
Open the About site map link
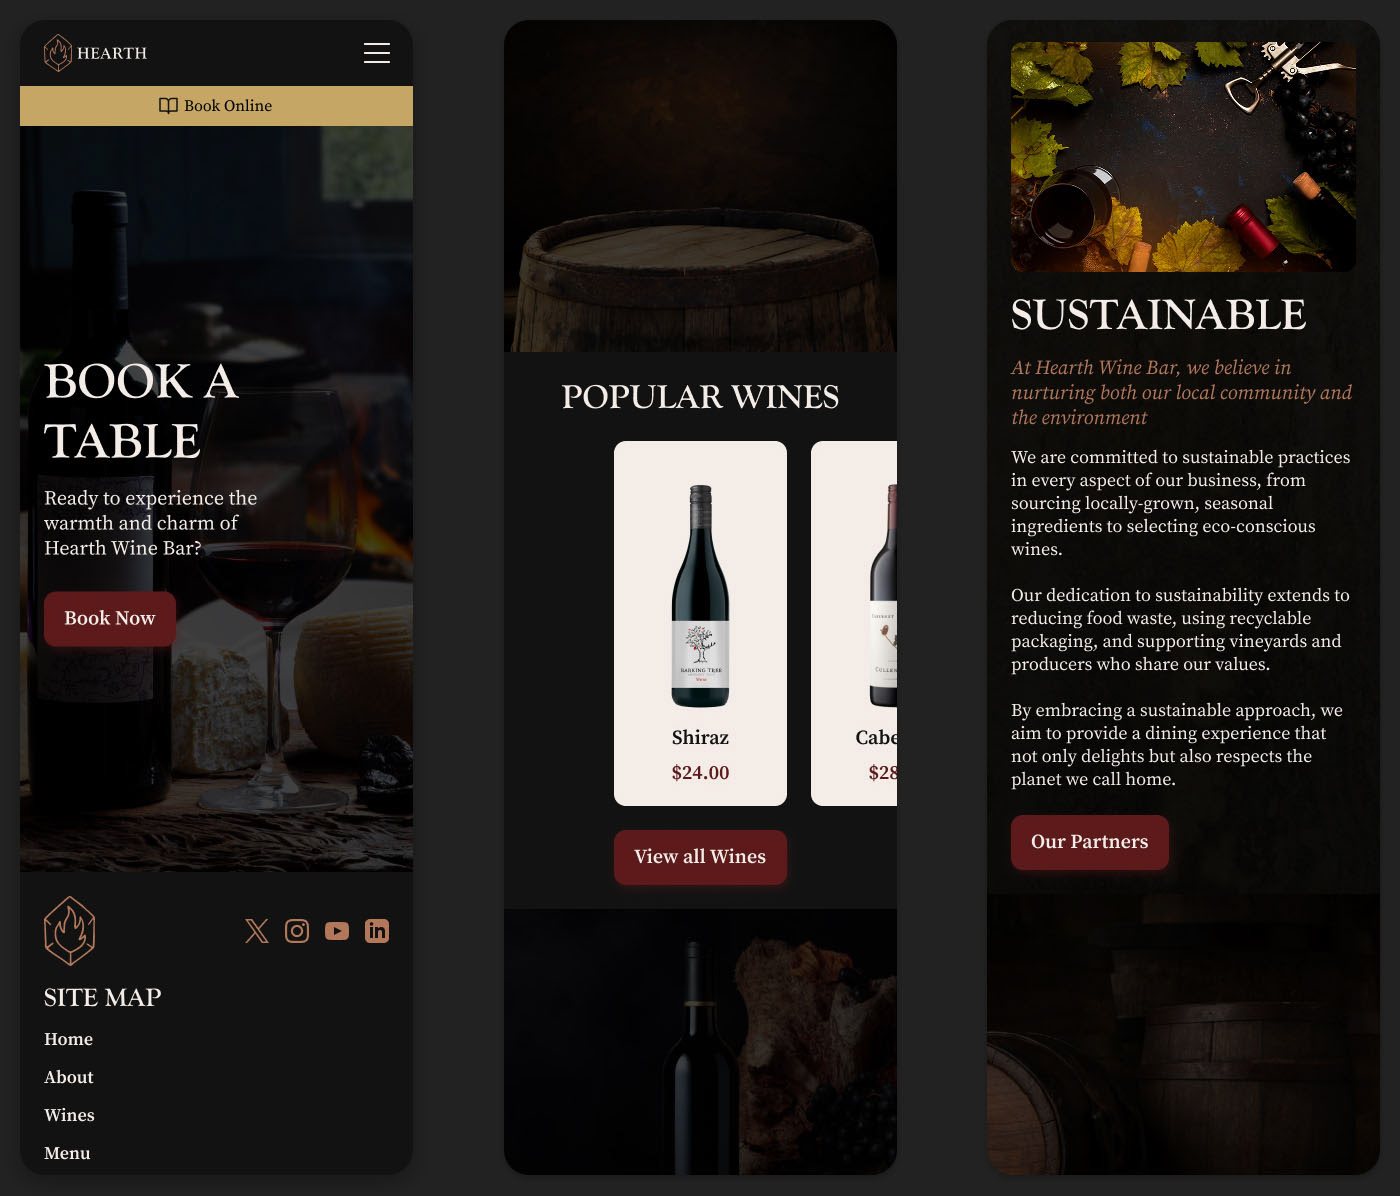click(x=69, y=1077)
